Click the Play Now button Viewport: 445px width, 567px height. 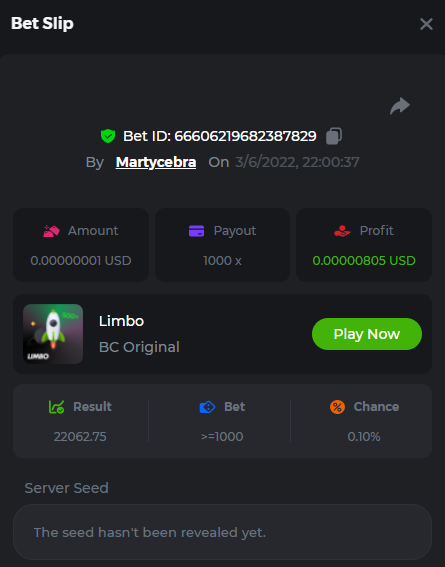pos(367,334)
